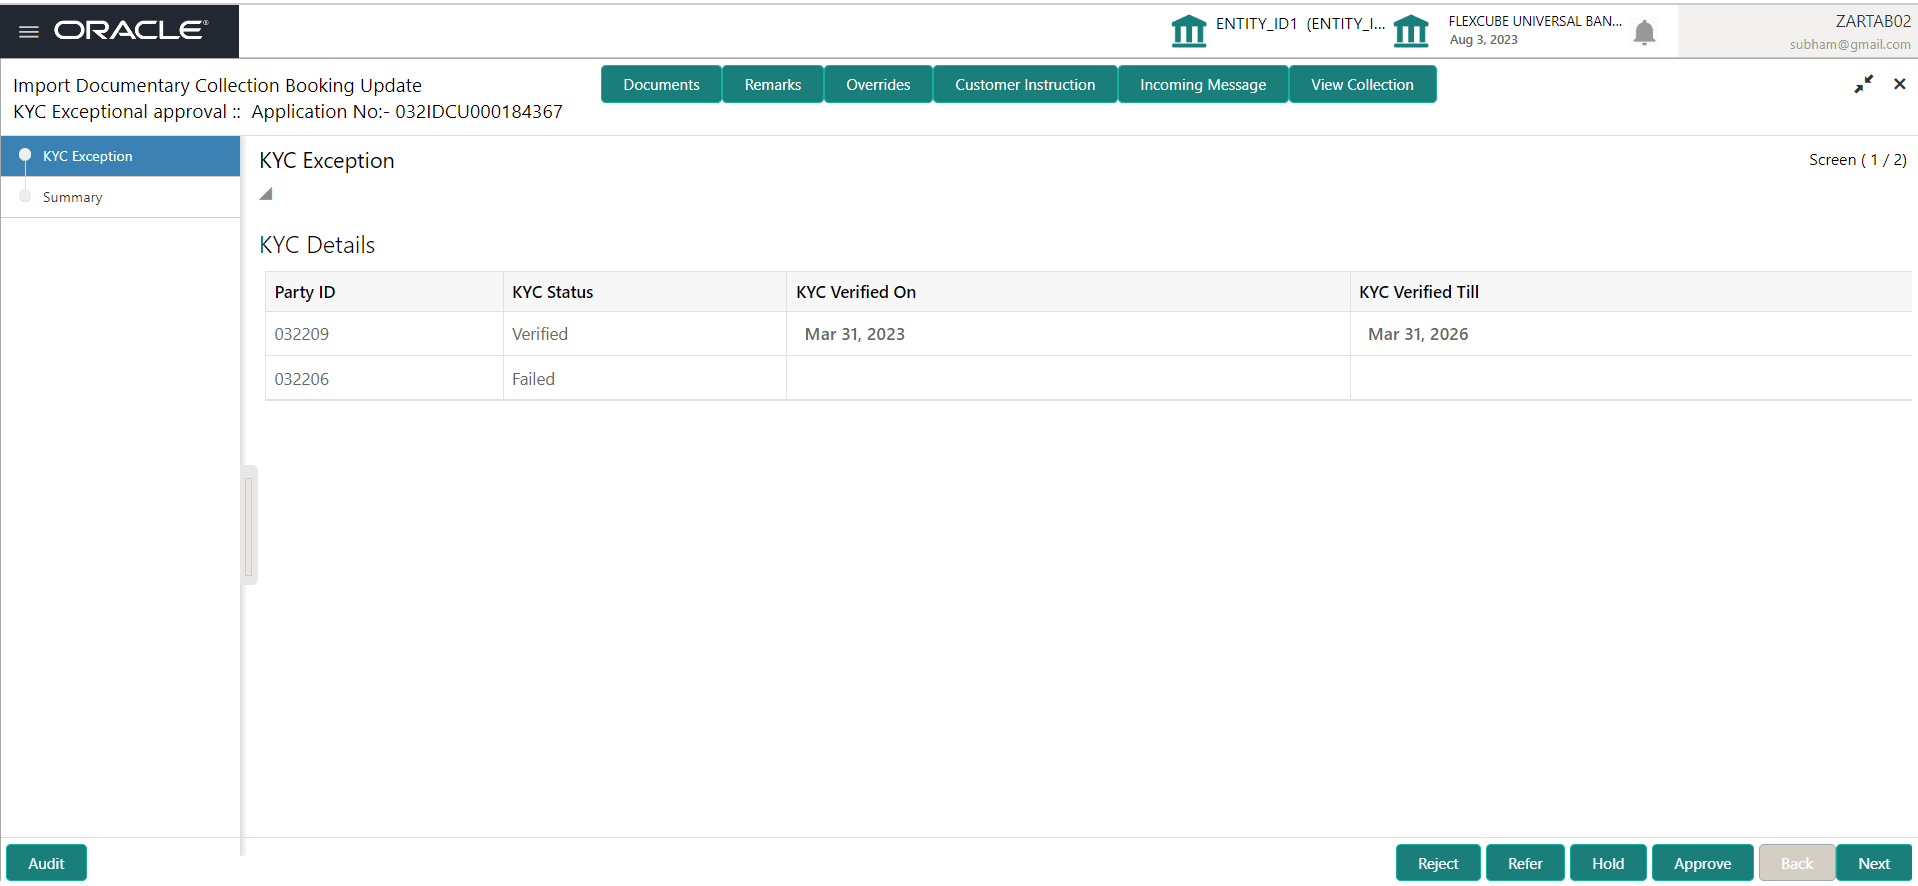Screen dimensions: 1918x886
Task: Click View Collection button
Action: 1362,84
